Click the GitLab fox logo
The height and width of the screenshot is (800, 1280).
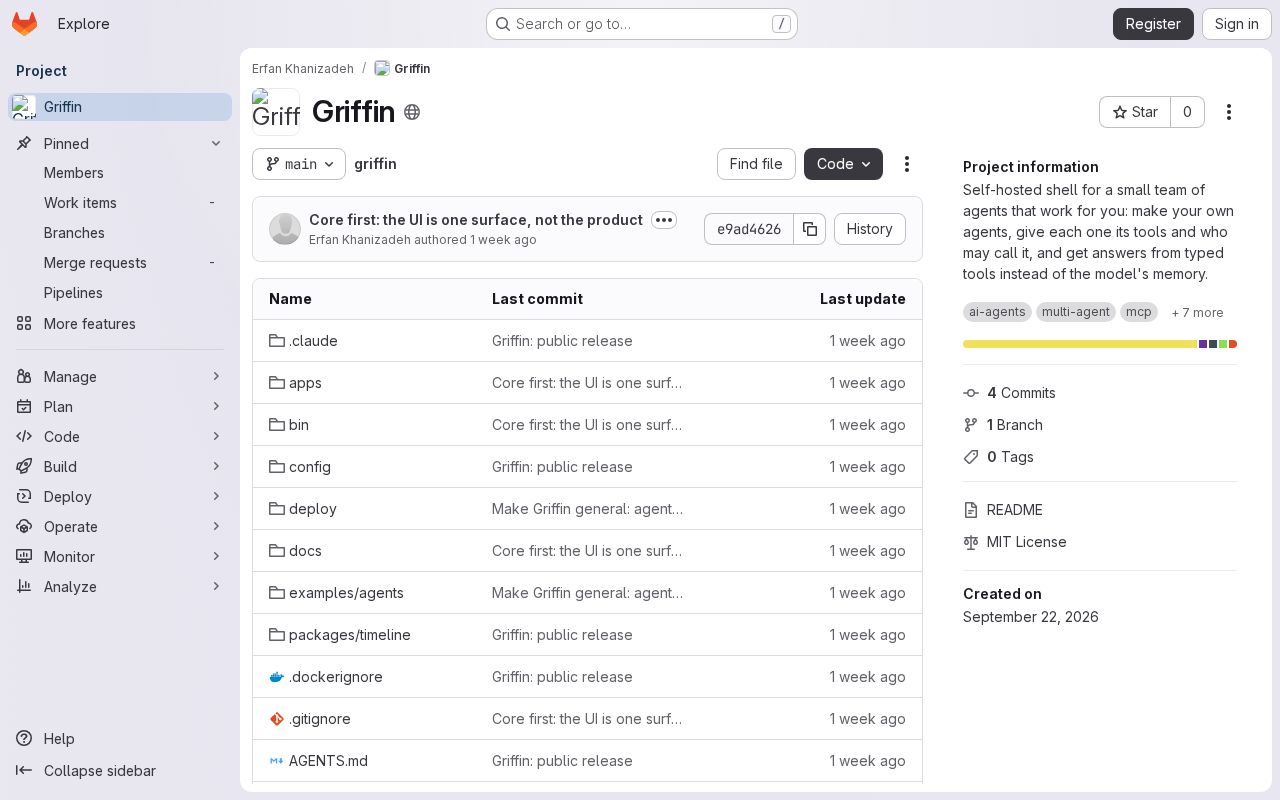click(25, 24)
